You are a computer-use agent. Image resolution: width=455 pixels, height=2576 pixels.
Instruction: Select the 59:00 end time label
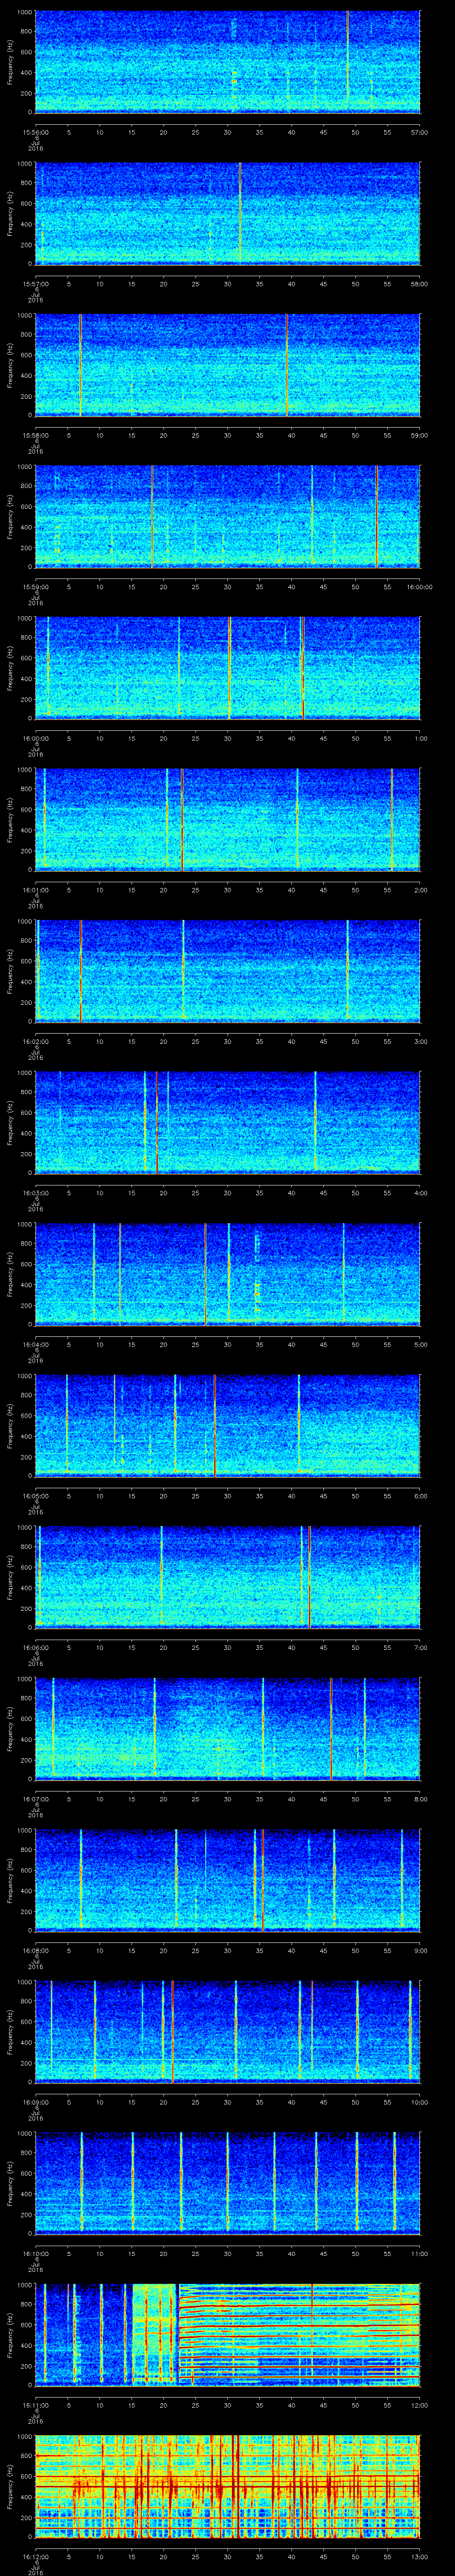click(420, 435)
